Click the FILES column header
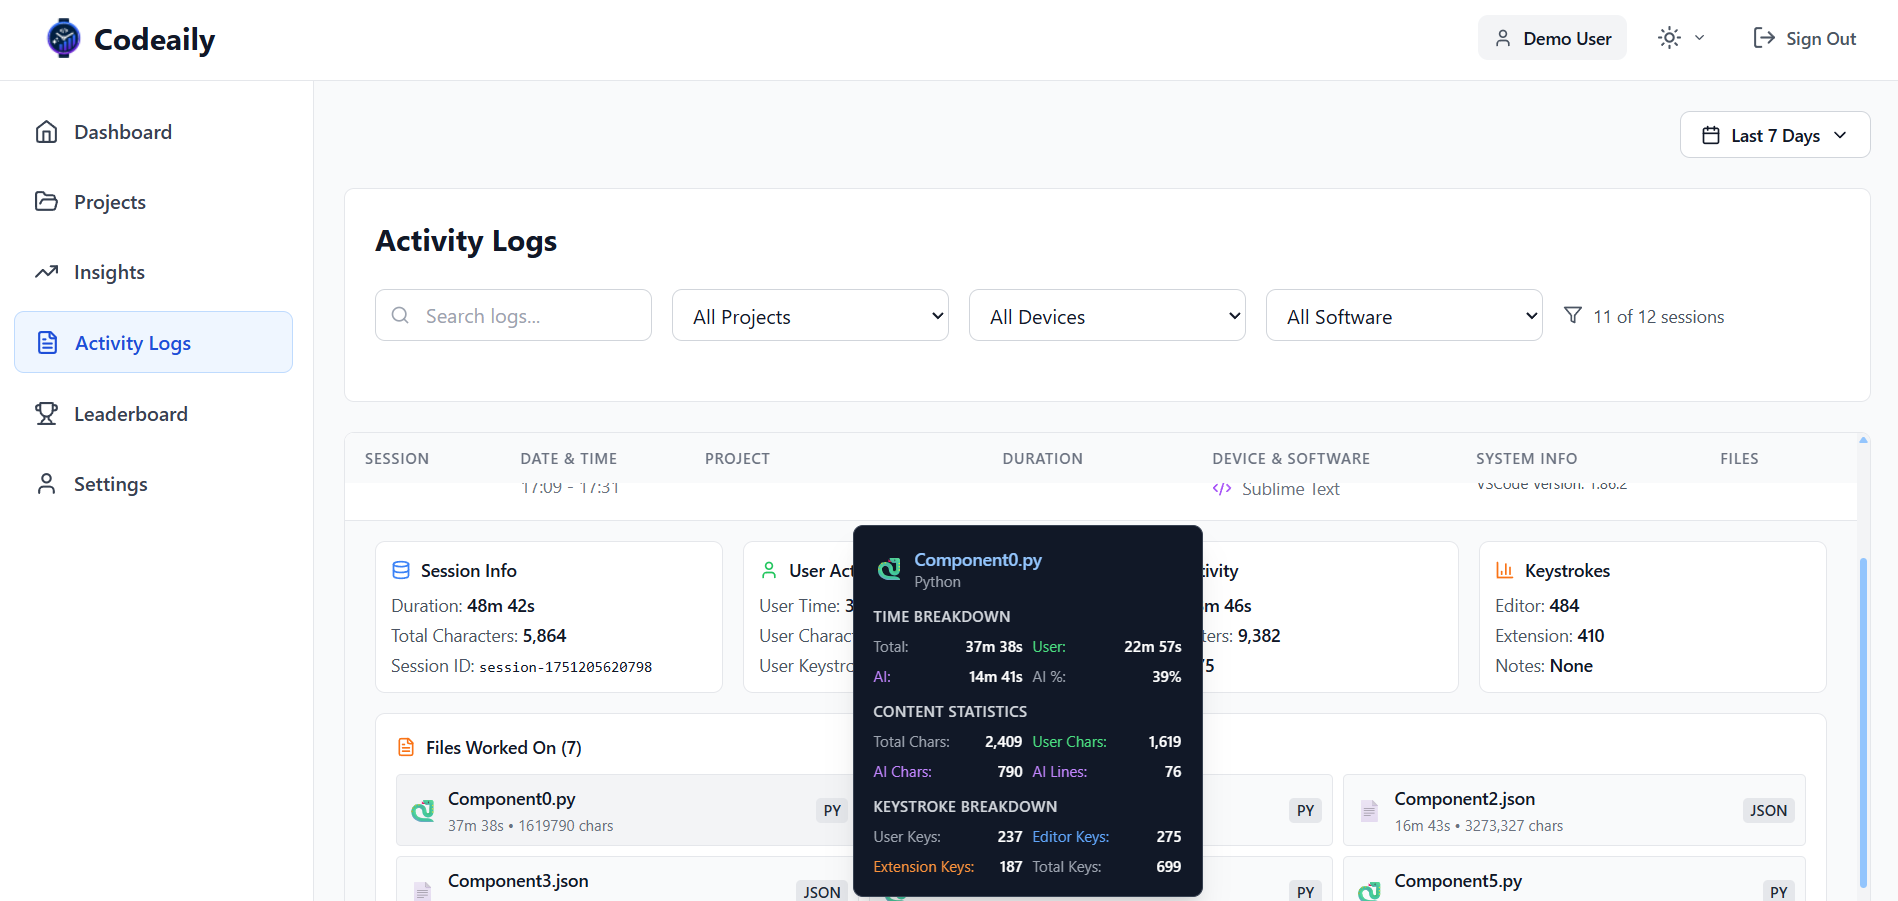This screenshot has width=1898, height=901. click(1739, 459)
